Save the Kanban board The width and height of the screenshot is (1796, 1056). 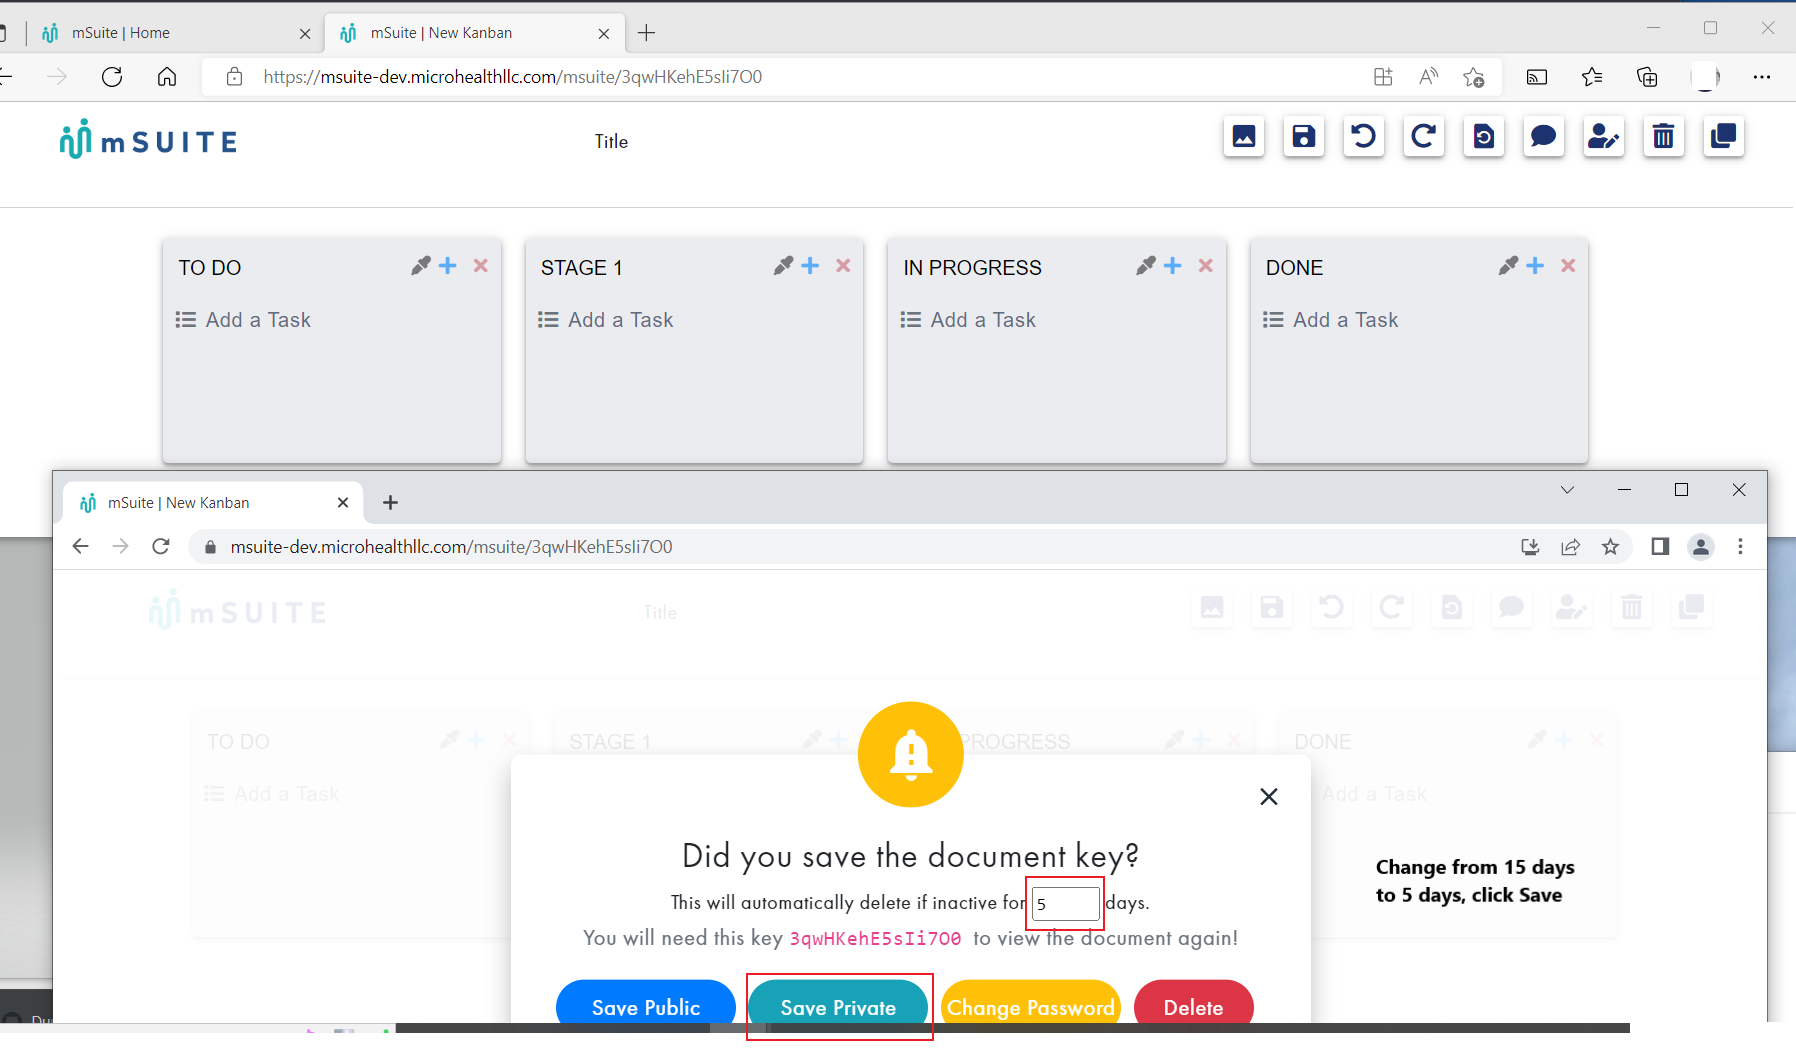point(1304,137)
